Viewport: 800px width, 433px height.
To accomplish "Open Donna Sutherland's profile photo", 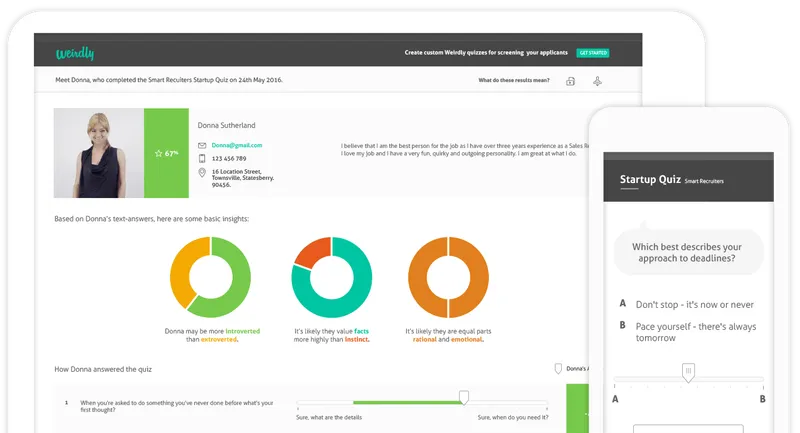I will [x=99, y=153].
